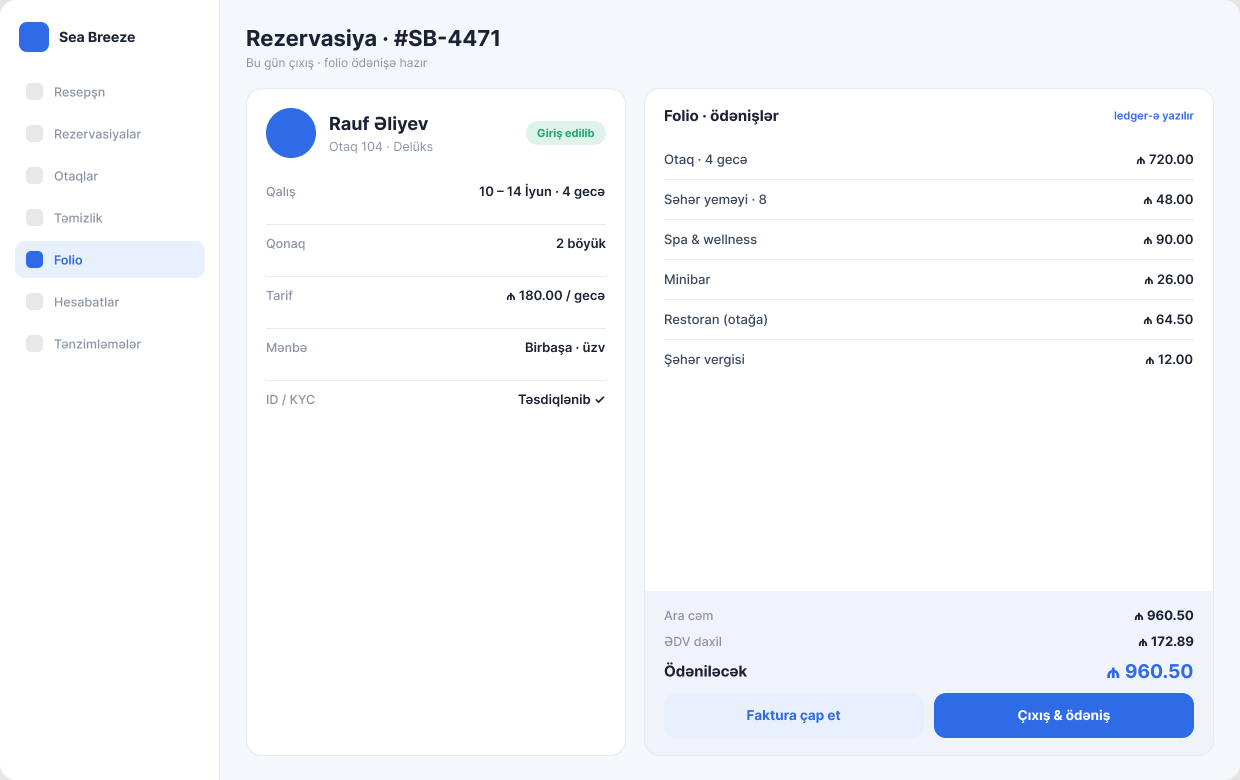The image size is (1240, 780).
Task: Click the Tənzimləmələr sidebar icon
Action: pyautogui.click(x=34, y=344)
